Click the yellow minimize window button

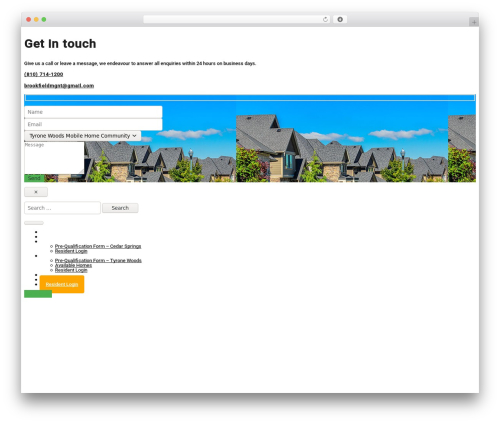(36, 19)
